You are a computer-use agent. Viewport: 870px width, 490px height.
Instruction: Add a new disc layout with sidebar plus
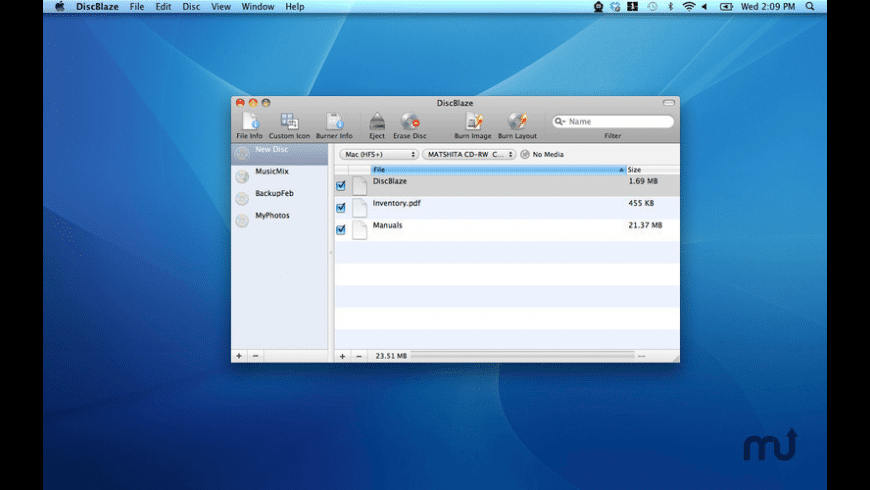(x=239, y=356)
